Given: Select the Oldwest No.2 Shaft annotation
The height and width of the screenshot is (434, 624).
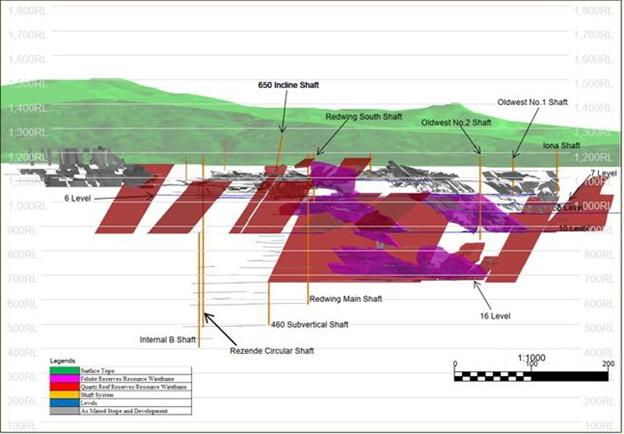Looking at the screenshot, I should coord(456,123).
